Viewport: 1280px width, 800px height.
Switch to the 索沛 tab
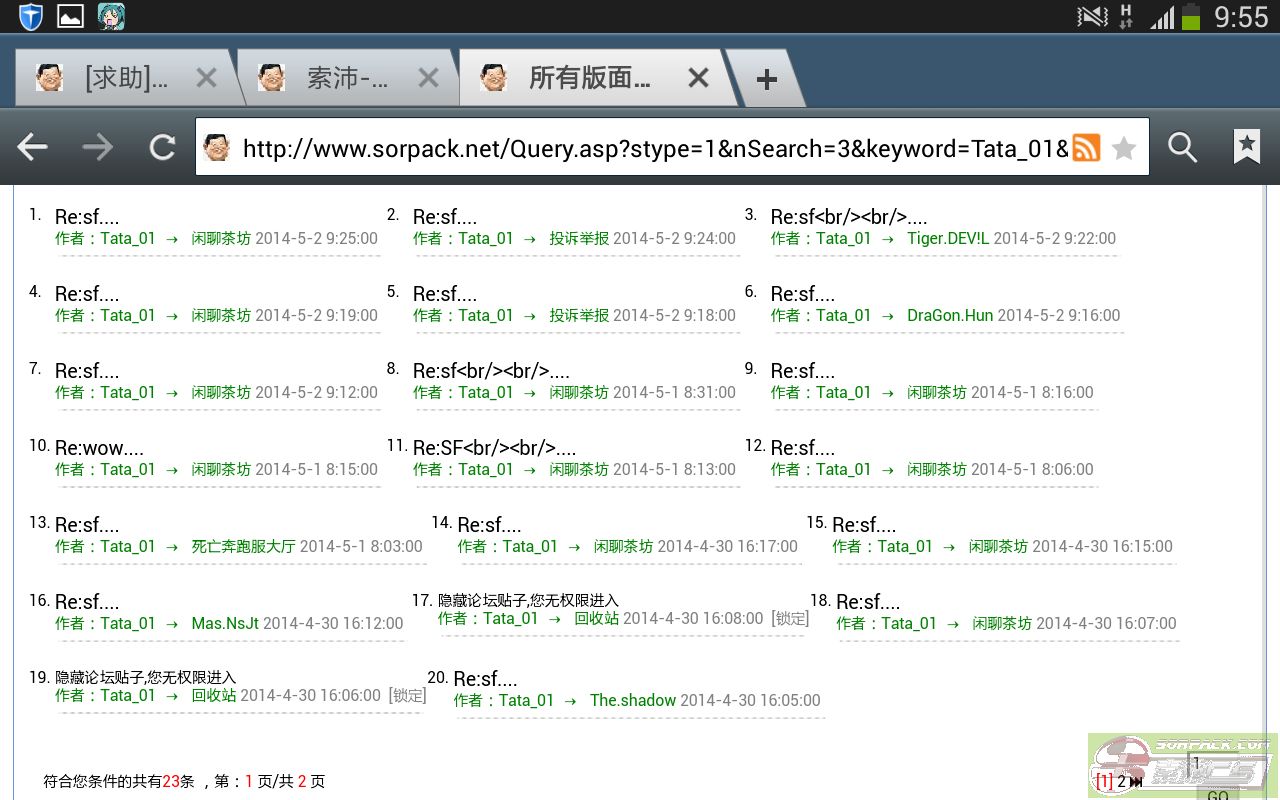[x=345, y=78]
